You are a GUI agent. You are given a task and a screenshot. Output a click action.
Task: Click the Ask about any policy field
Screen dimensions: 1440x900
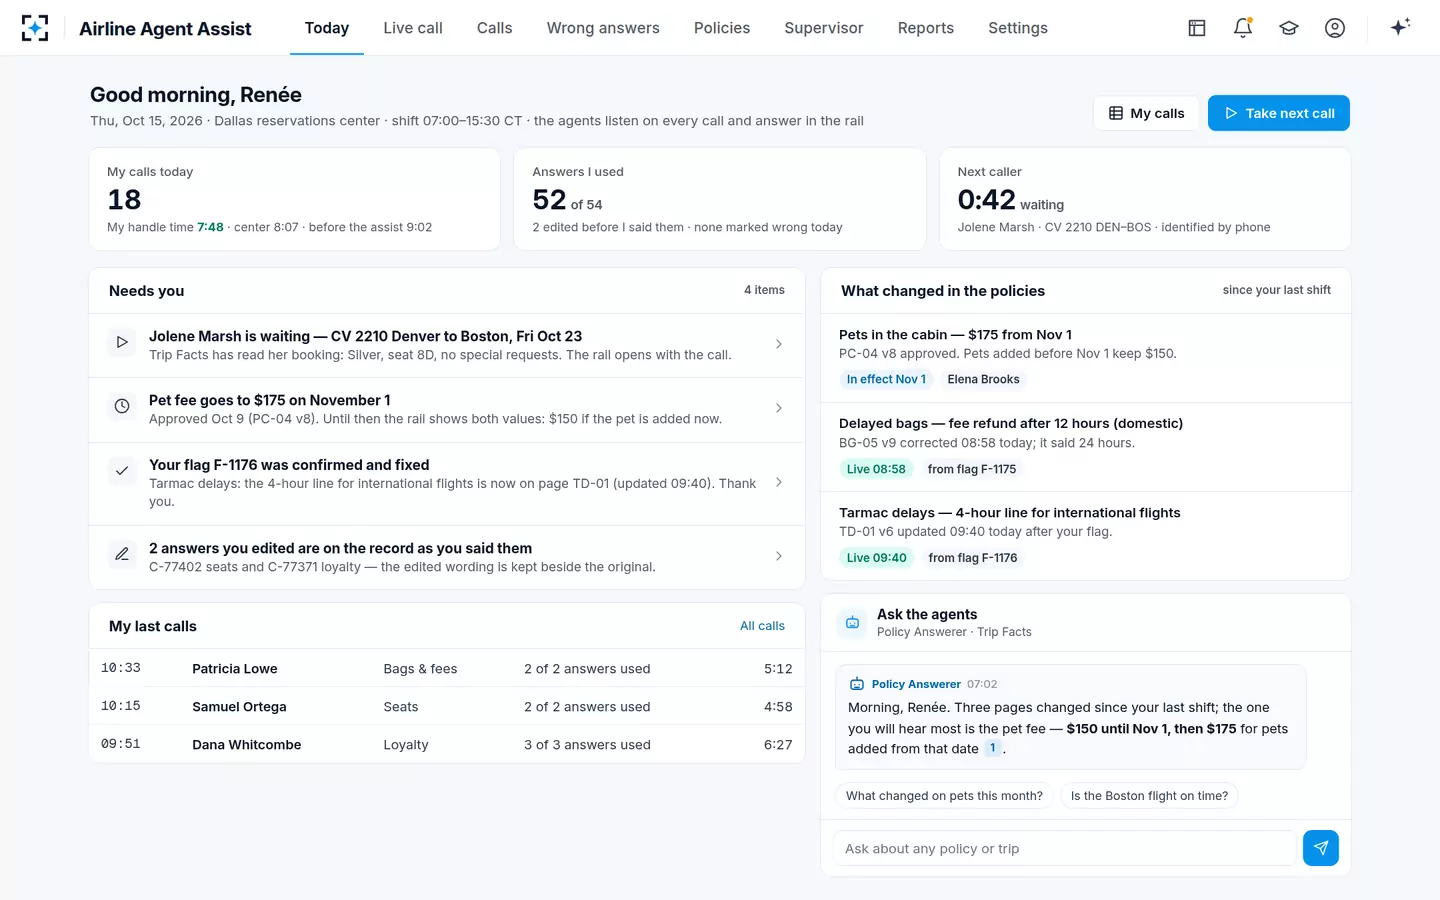1064,848
